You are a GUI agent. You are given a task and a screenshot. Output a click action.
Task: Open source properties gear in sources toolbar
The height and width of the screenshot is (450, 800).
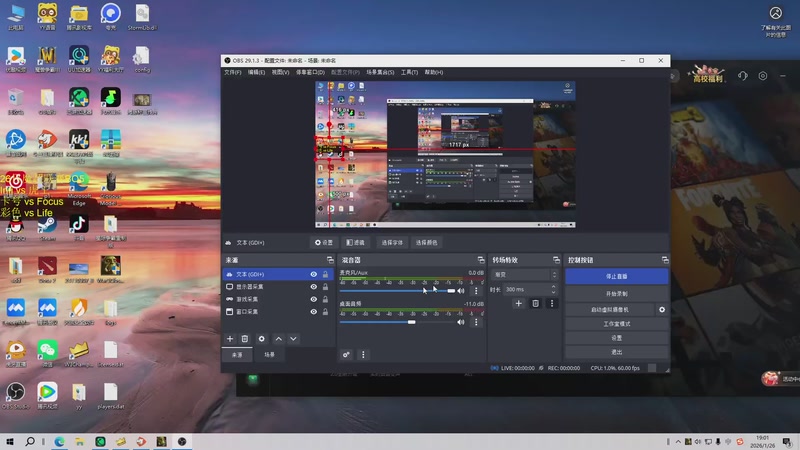(262, 339)
